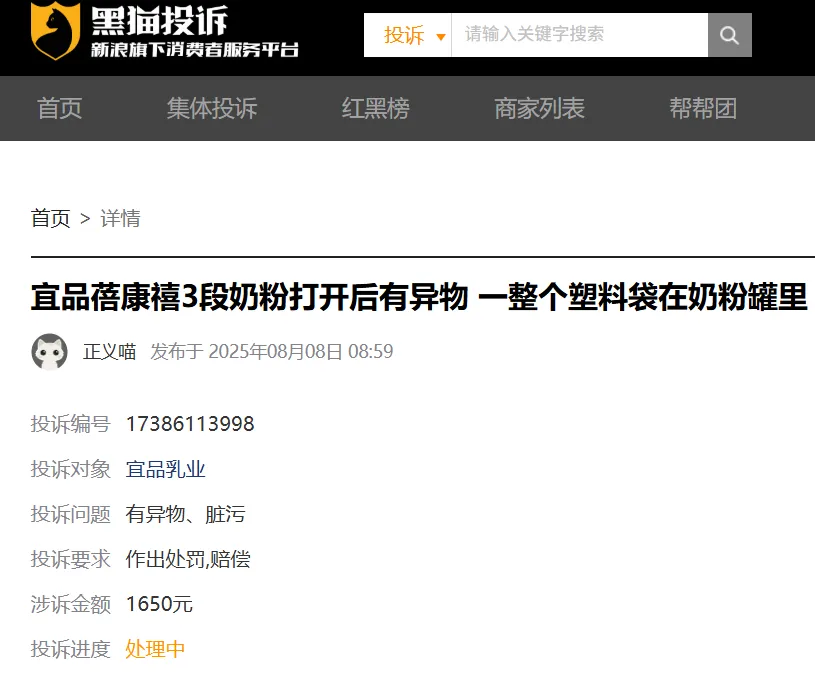This screenshot has height=689, width=815.
Task: Open the 正义喵 user avatar
Action: pos(50,352)
